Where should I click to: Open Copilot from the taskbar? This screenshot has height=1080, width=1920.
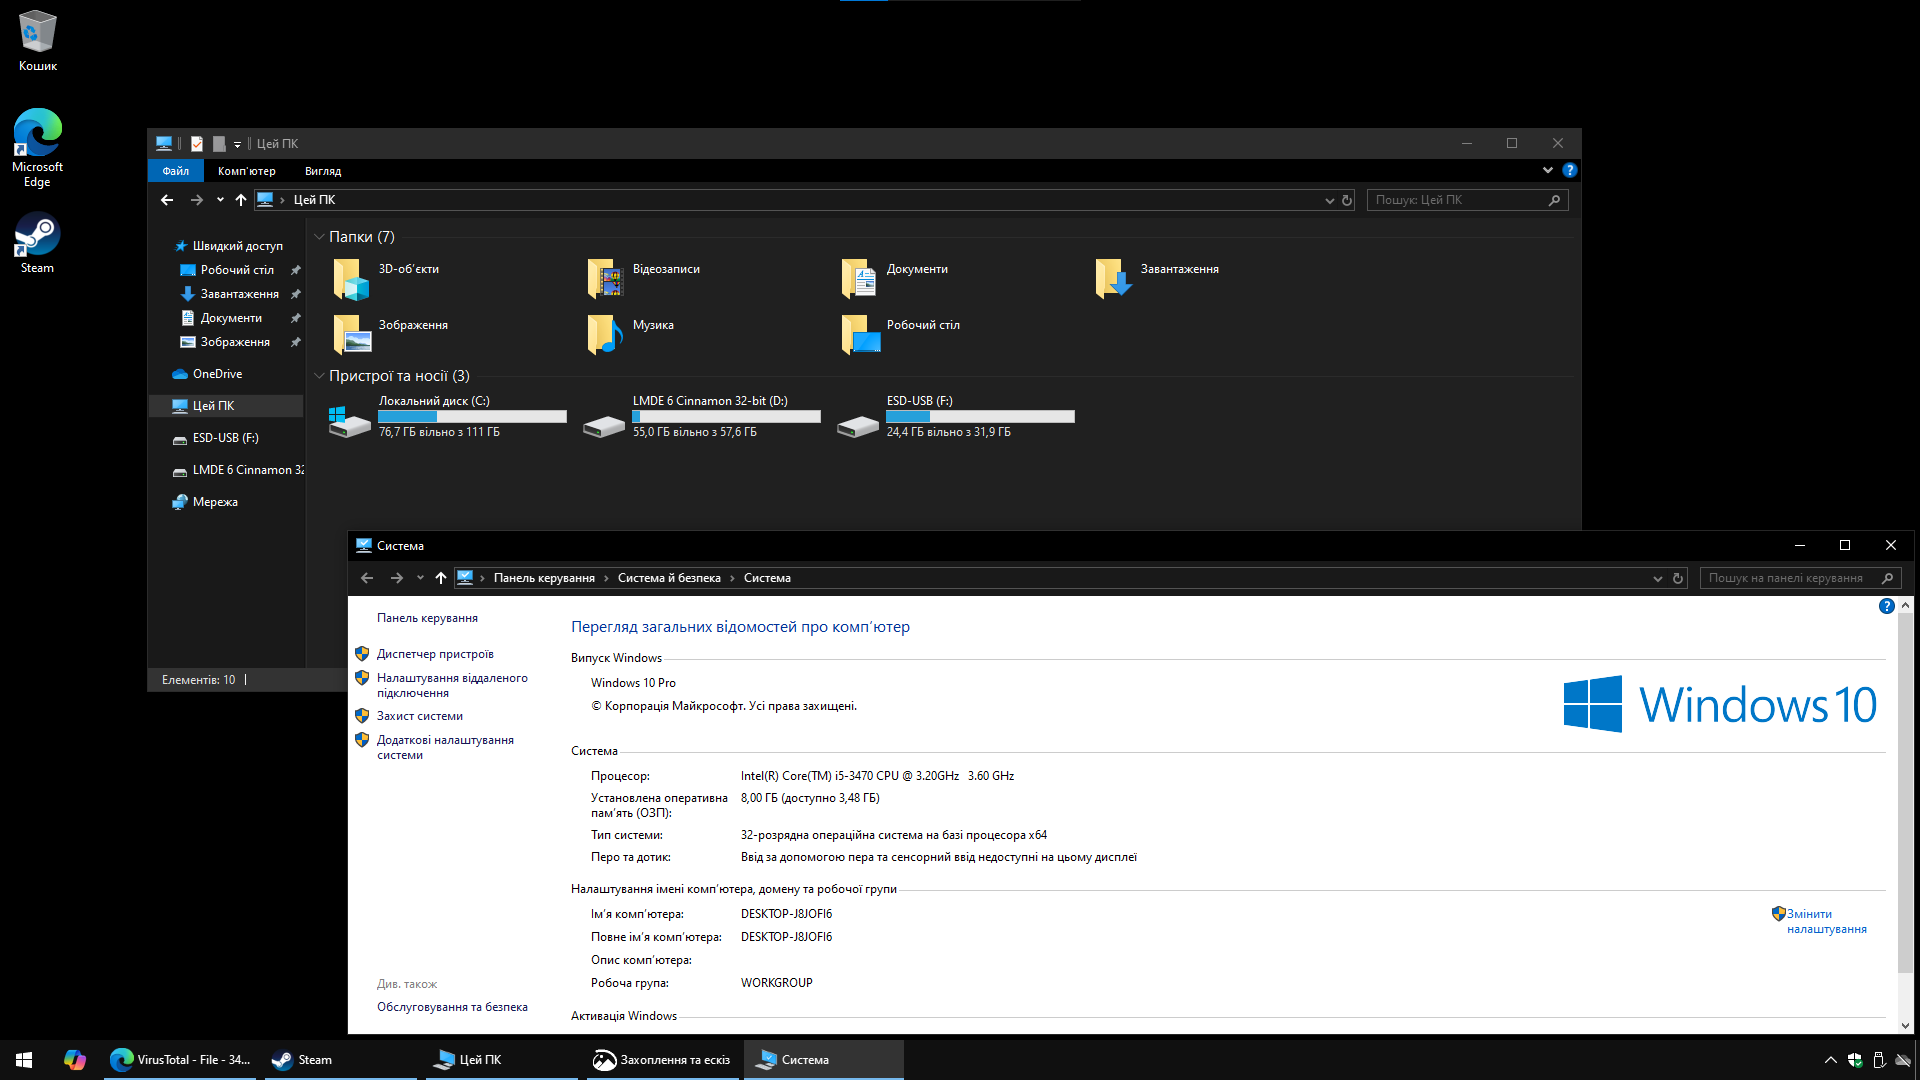(x=74, y=1060)
